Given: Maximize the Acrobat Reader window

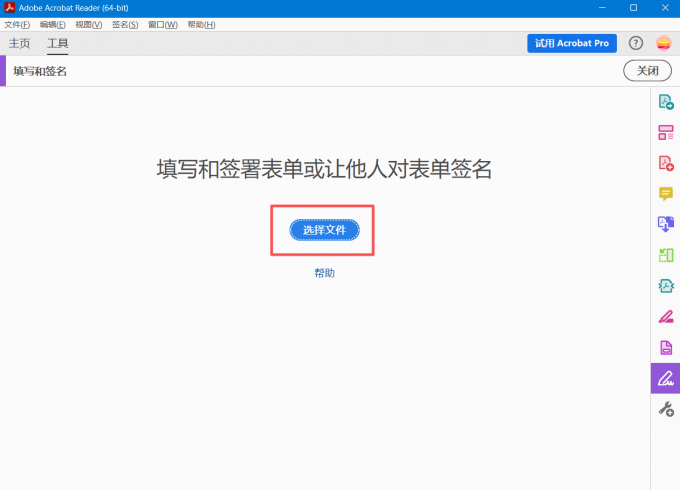Looking at the screenshot, I should click(x=633, y=8).
